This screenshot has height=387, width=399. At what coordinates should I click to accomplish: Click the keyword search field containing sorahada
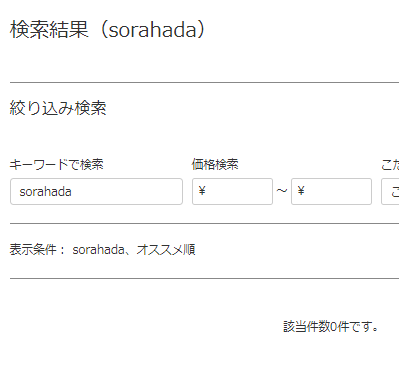[x=96, y=191]
